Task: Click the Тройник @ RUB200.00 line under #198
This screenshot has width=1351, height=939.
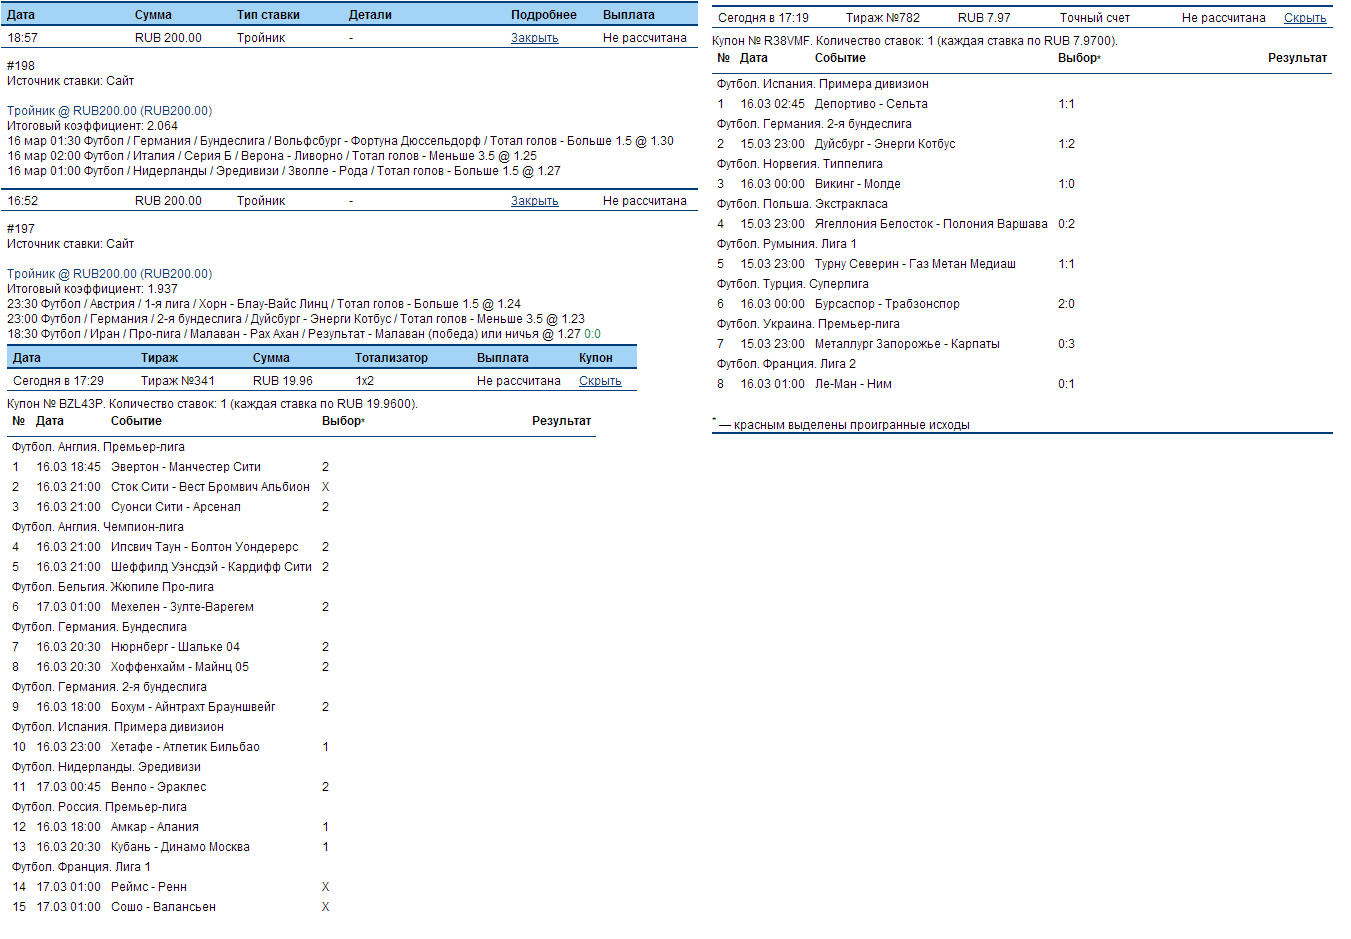Action: tap(110, 111)
